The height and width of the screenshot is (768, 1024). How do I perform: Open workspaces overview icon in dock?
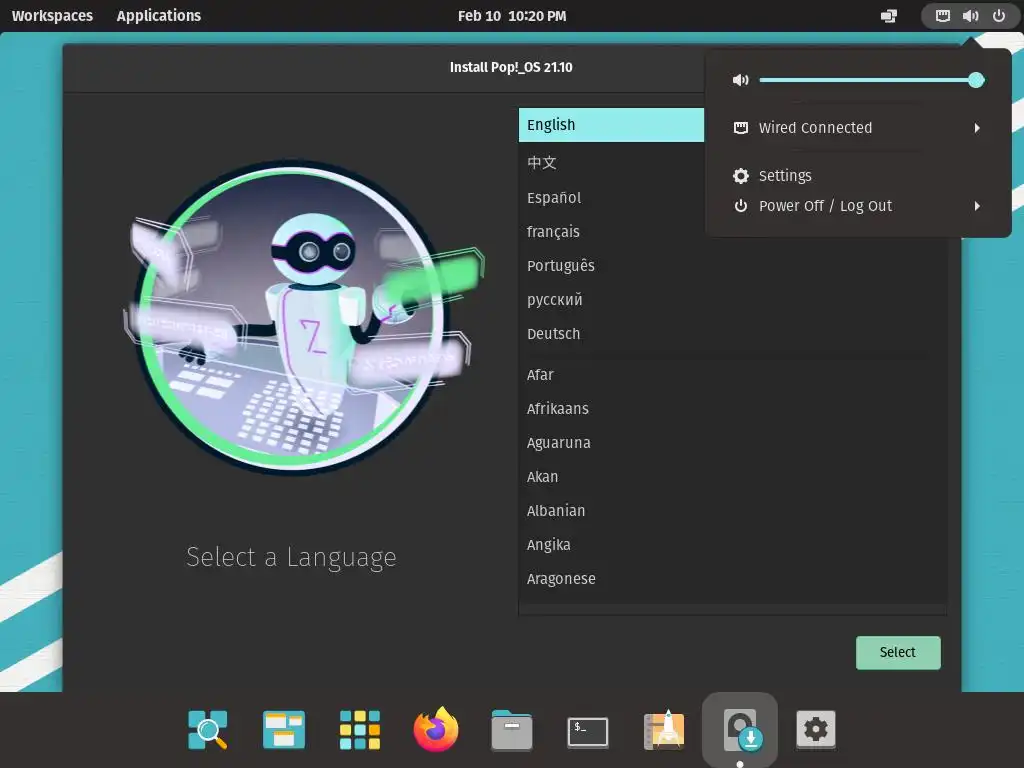[x=284, y=729]
